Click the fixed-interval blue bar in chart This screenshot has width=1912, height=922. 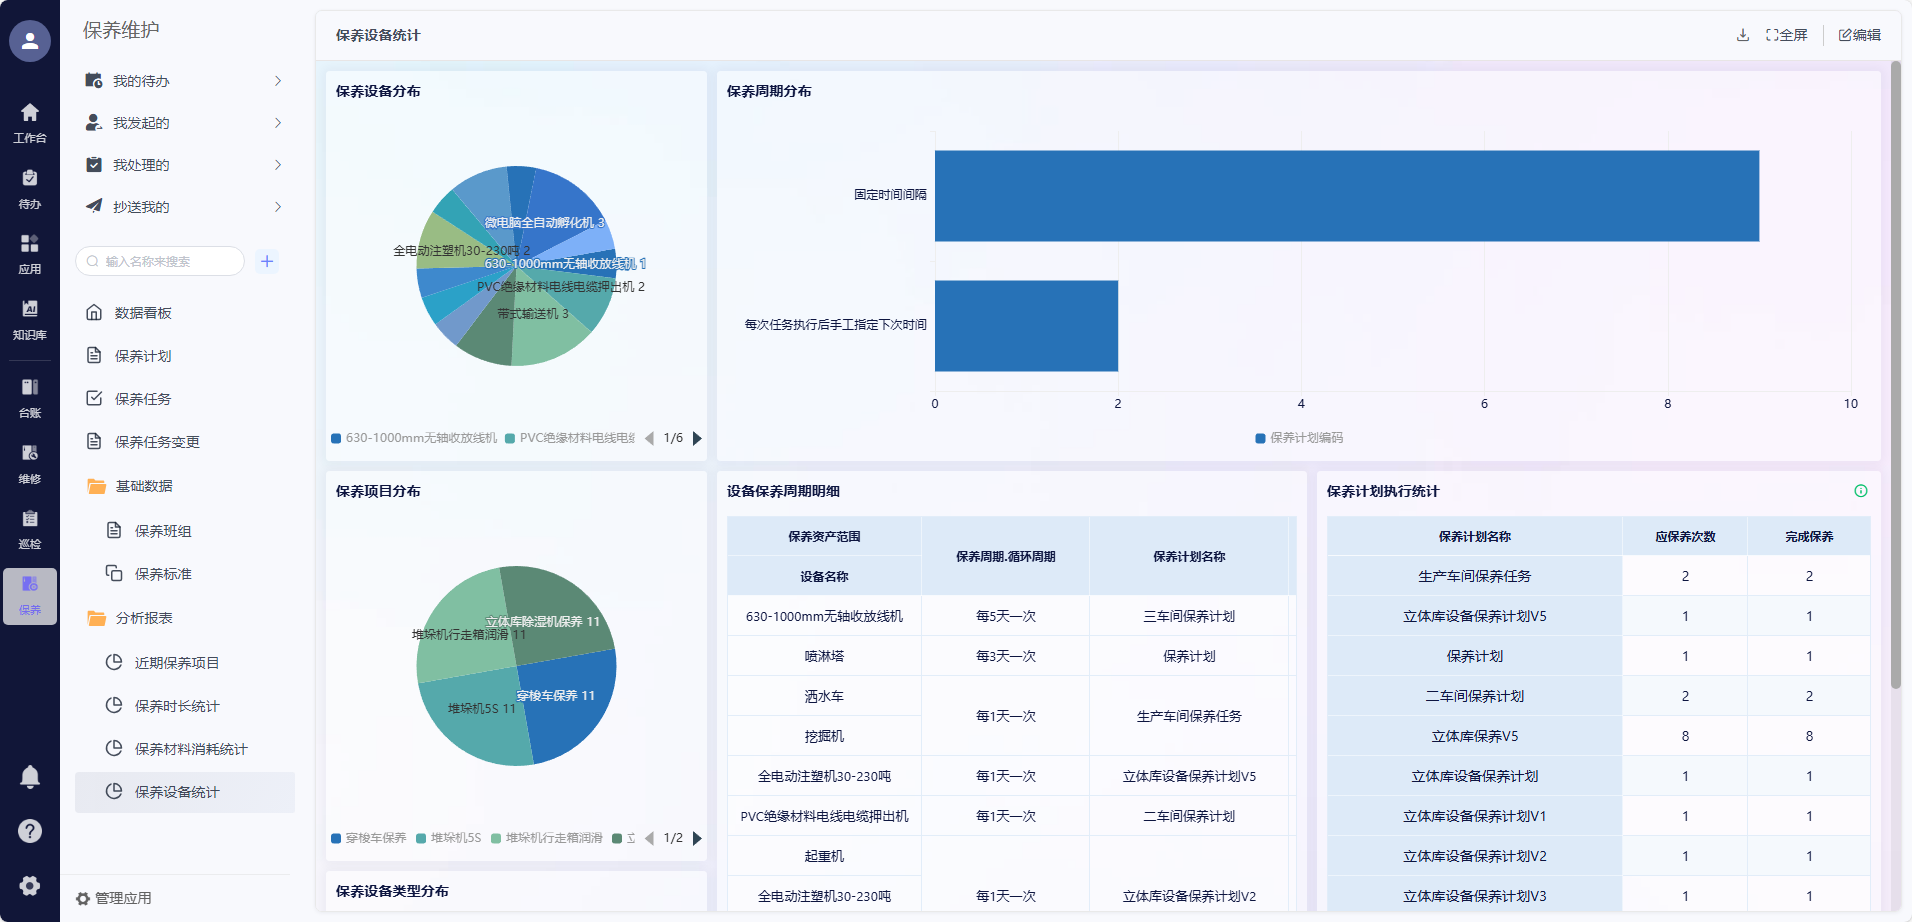(x=1346, y=196)
